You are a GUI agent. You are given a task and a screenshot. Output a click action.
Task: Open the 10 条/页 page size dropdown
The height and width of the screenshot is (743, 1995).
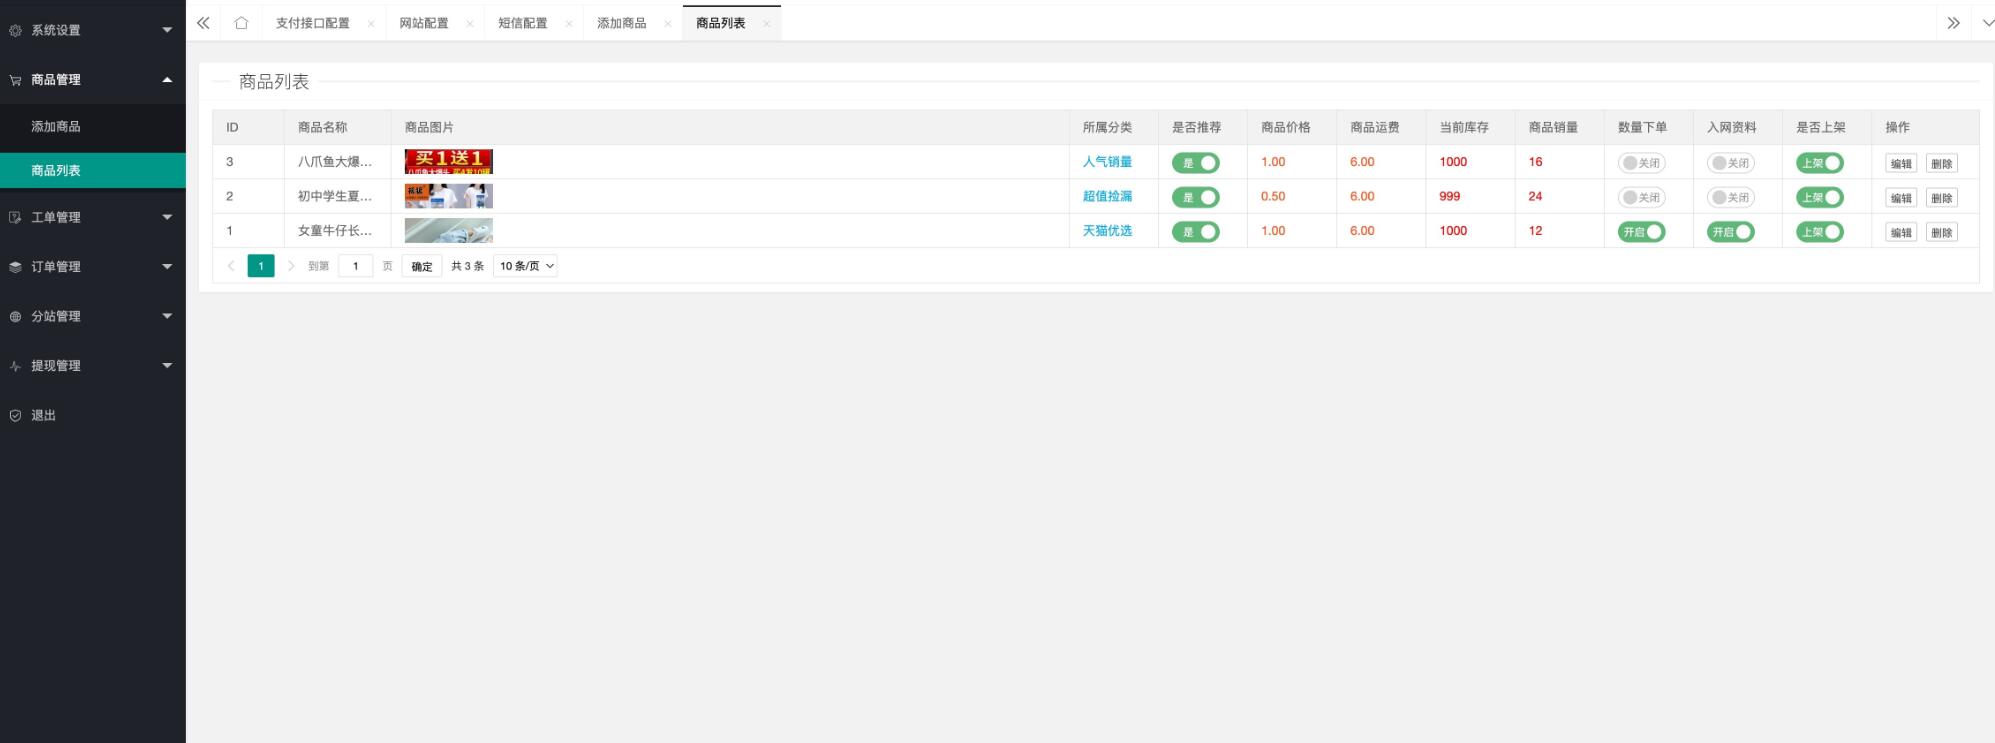pyautogui.click(x=525, y=266)
